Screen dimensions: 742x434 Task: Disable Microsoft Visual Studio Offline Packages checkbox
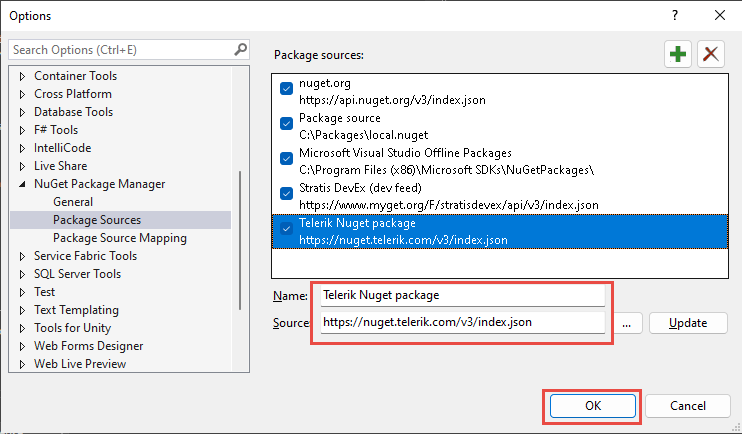[286, 159]
